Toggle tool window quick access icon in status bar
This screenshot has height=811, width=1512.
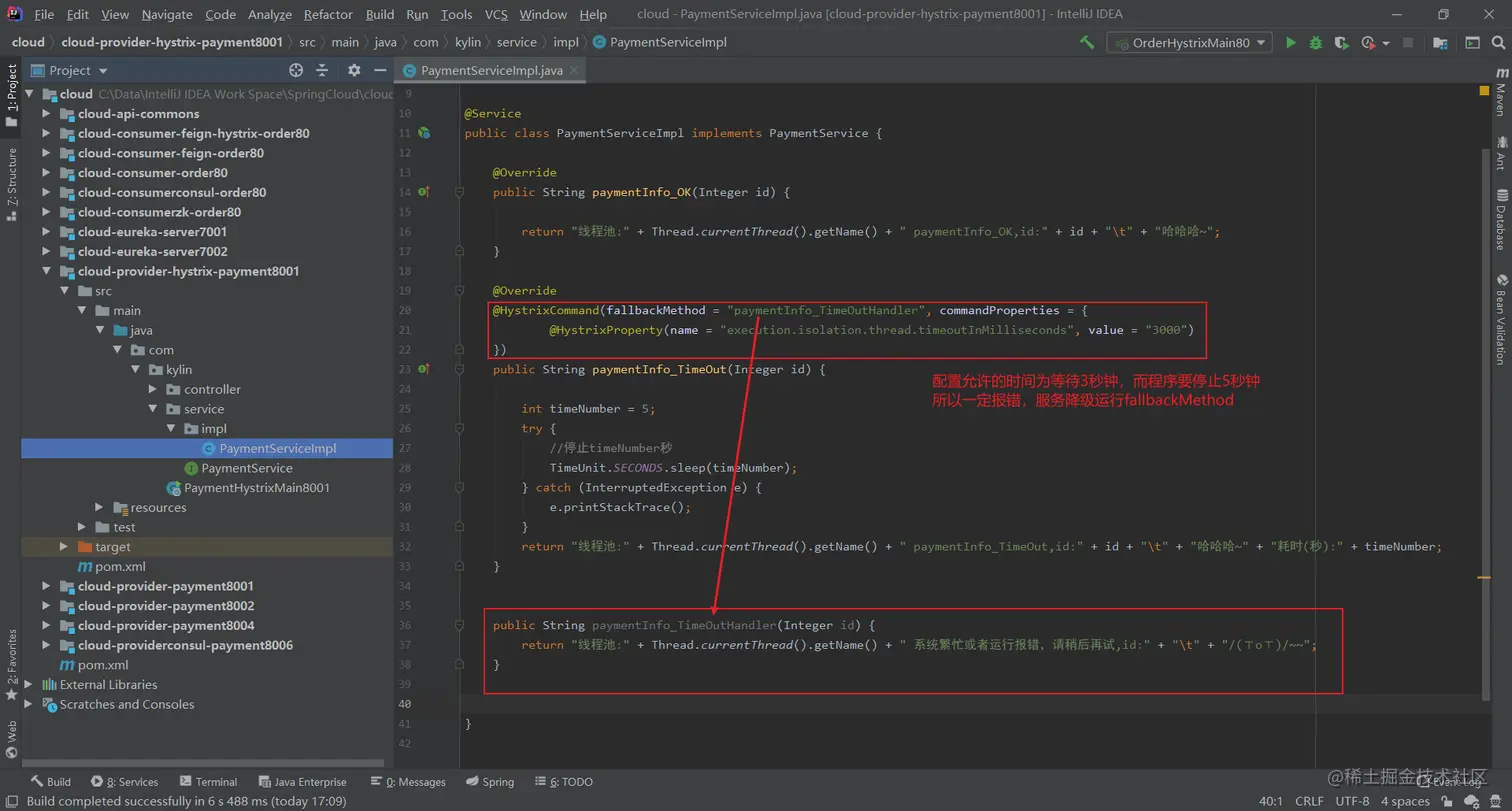(10, 801)
